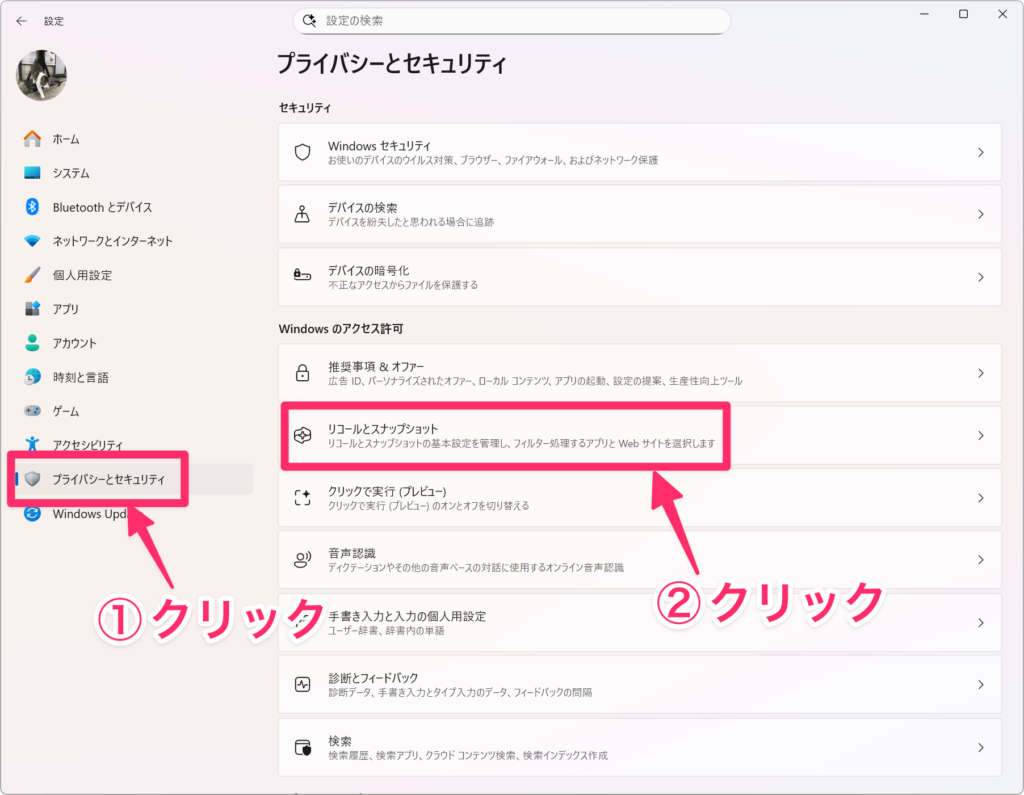Click the プライバシーとセキュリティ page heading
Image resolution: width=1024 pixels, height=795 pixels.
click(x=392, y=64)
